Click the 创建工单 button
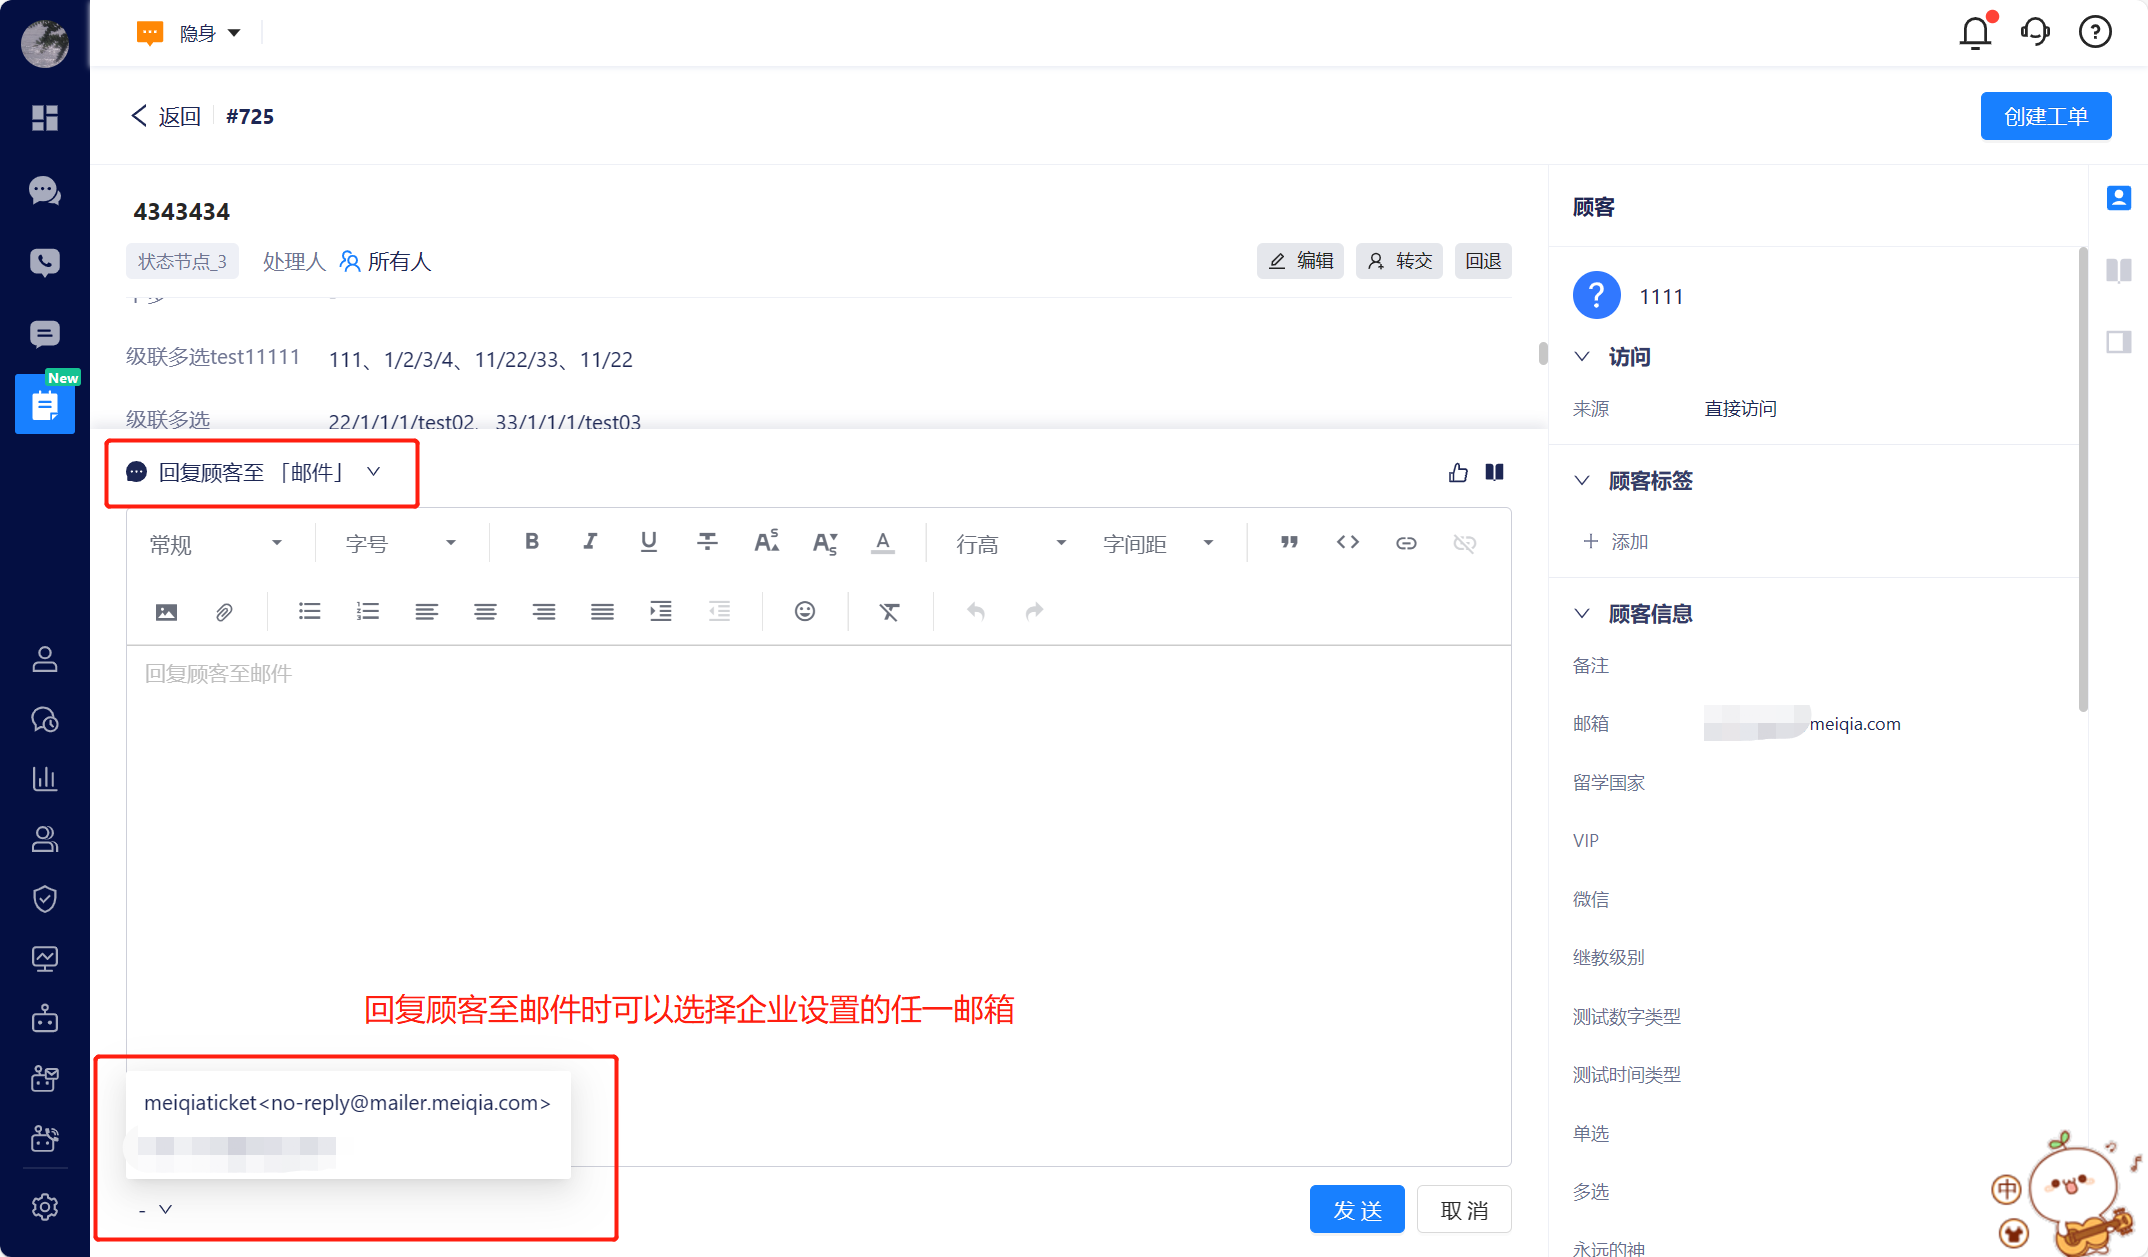Image resolution: width=2148 pixels, height=1257 pixels. (2046, 116)
